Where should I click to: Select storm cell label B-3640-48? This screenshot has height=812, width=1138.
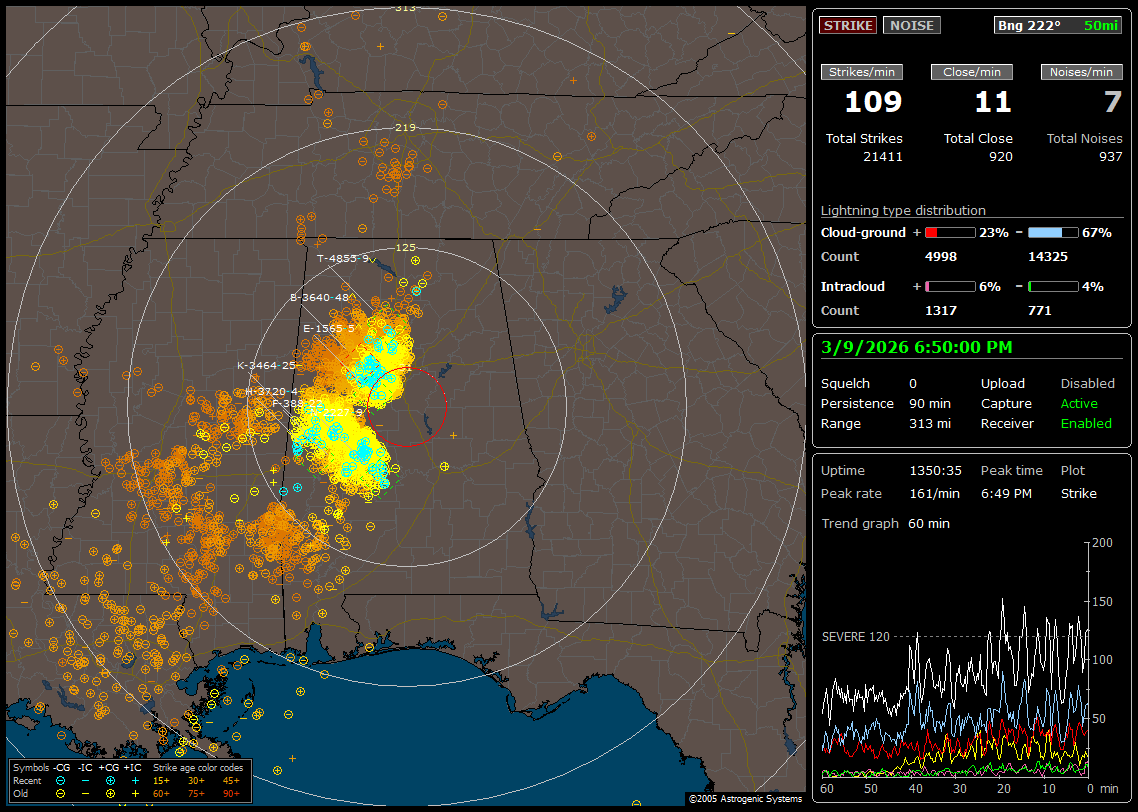[319, 297]
